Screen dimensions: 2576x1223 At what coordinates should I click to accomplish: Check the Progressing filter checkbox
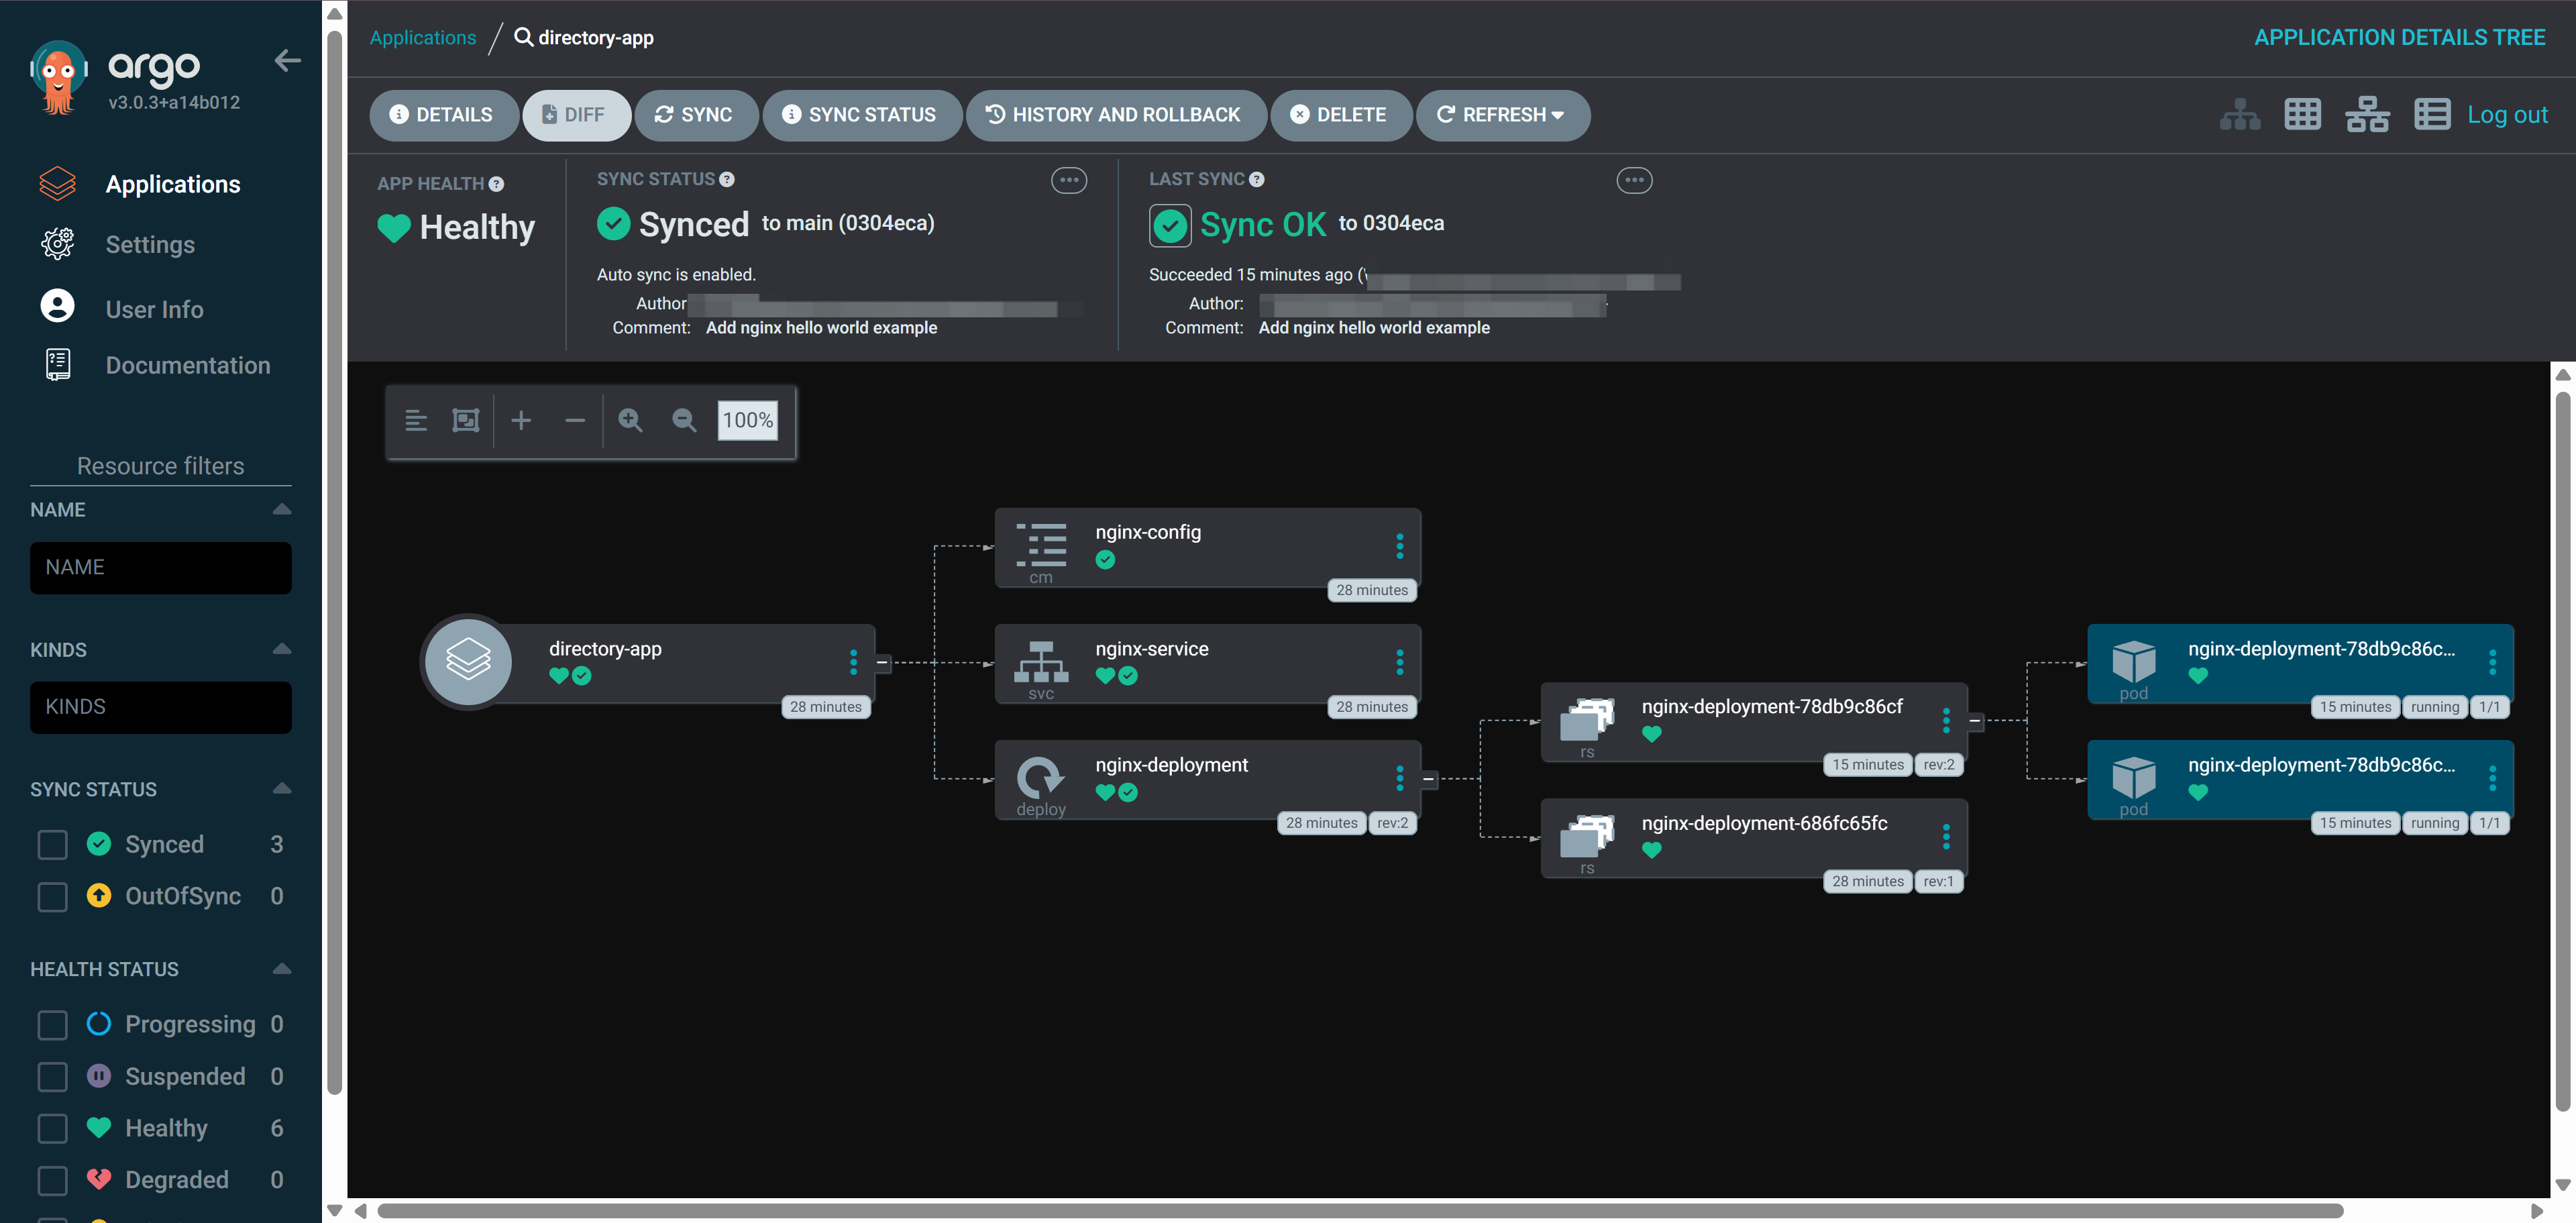pyautogui.click(x=52, y=1025)
